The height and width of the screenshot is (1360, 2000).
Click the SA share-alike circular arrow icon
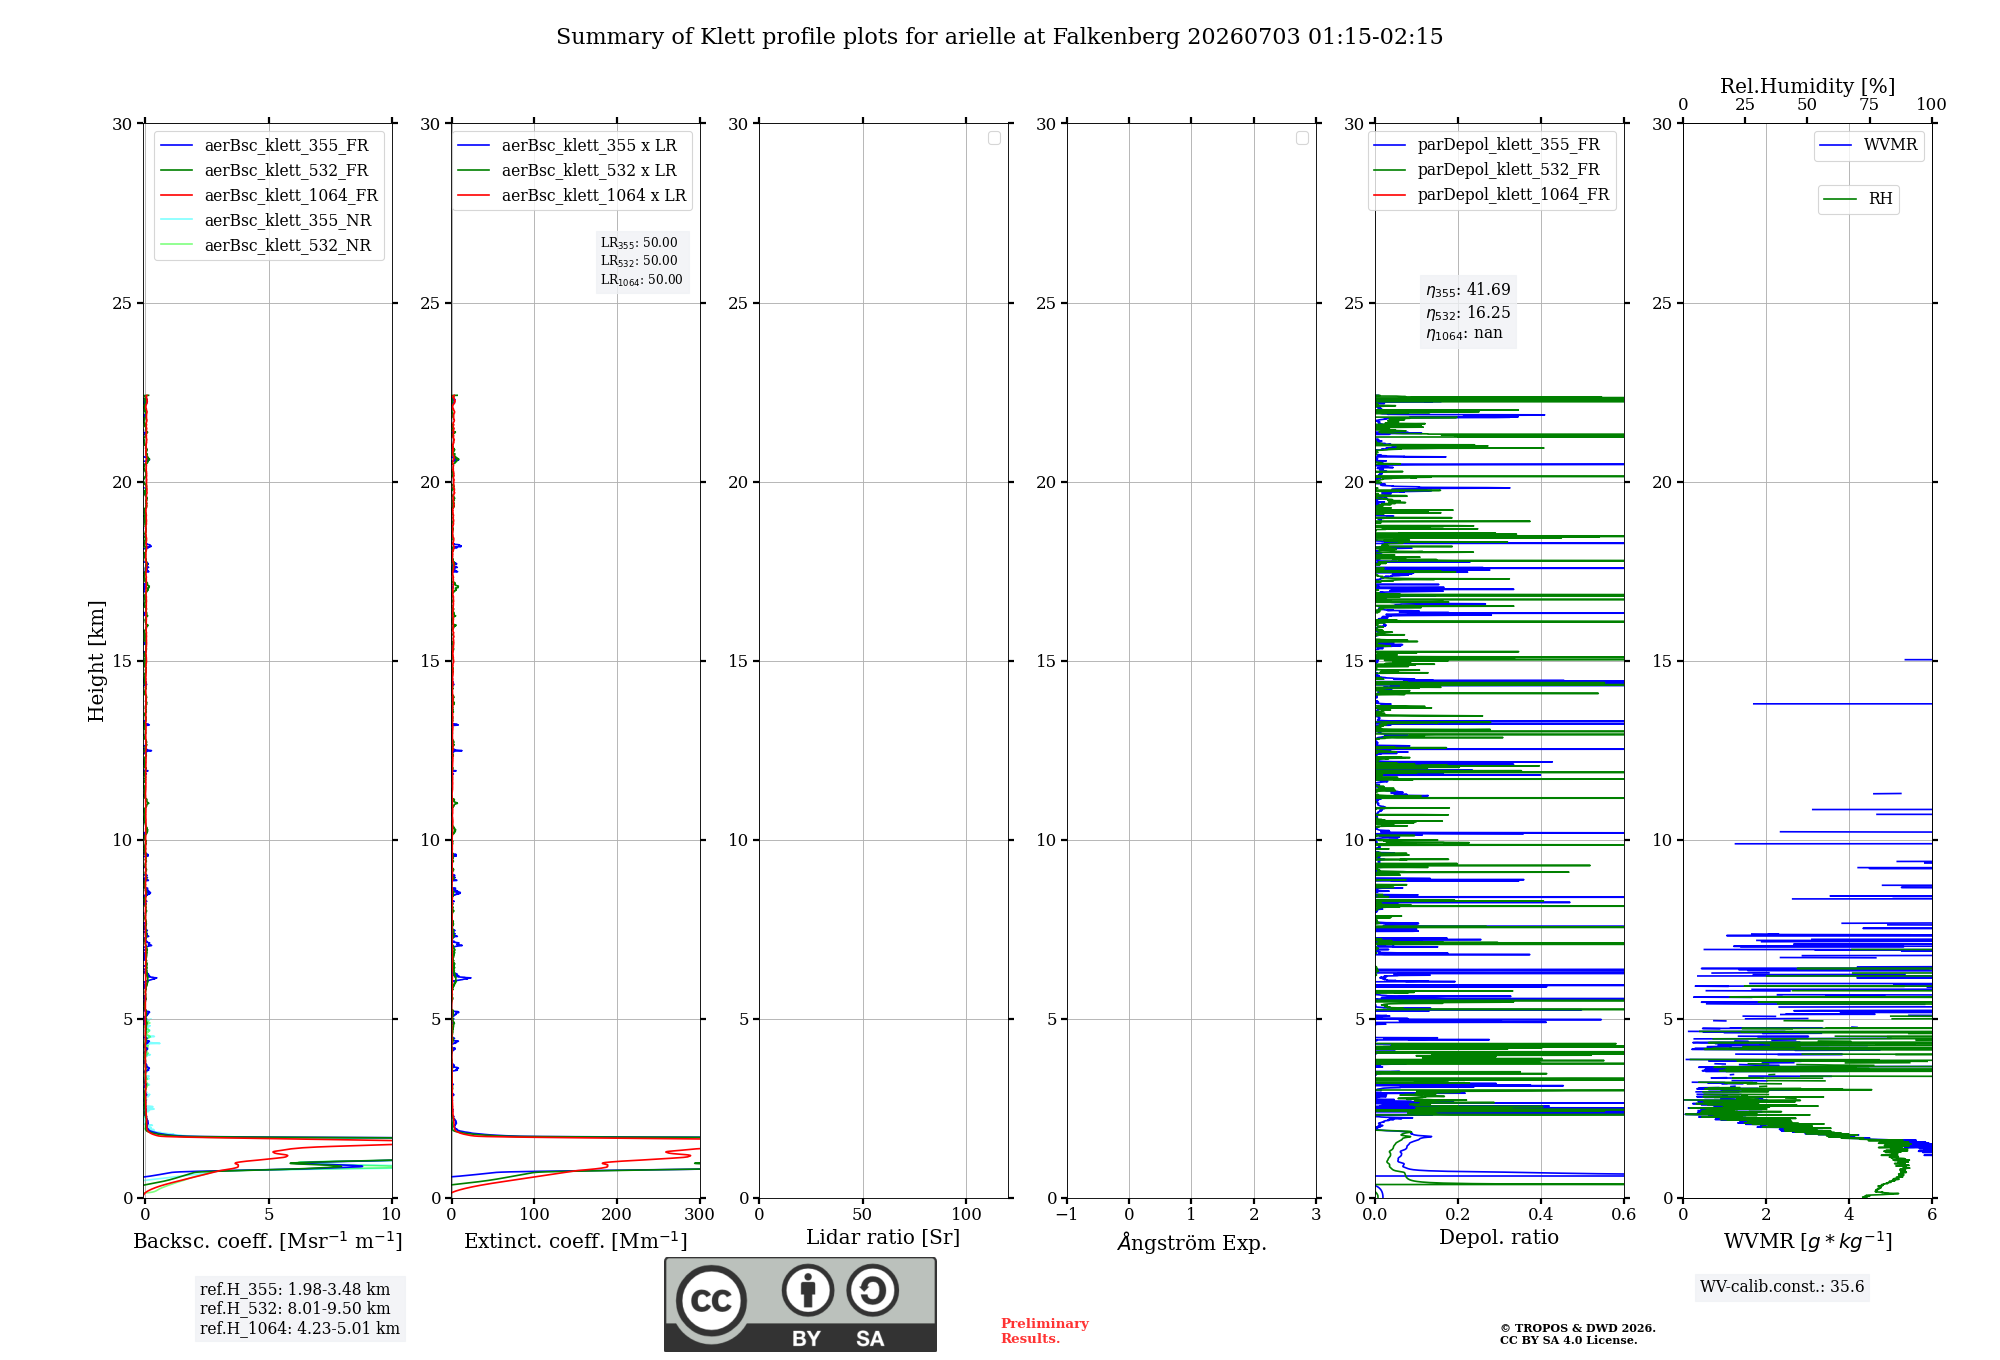click(x=872, y=1290)
